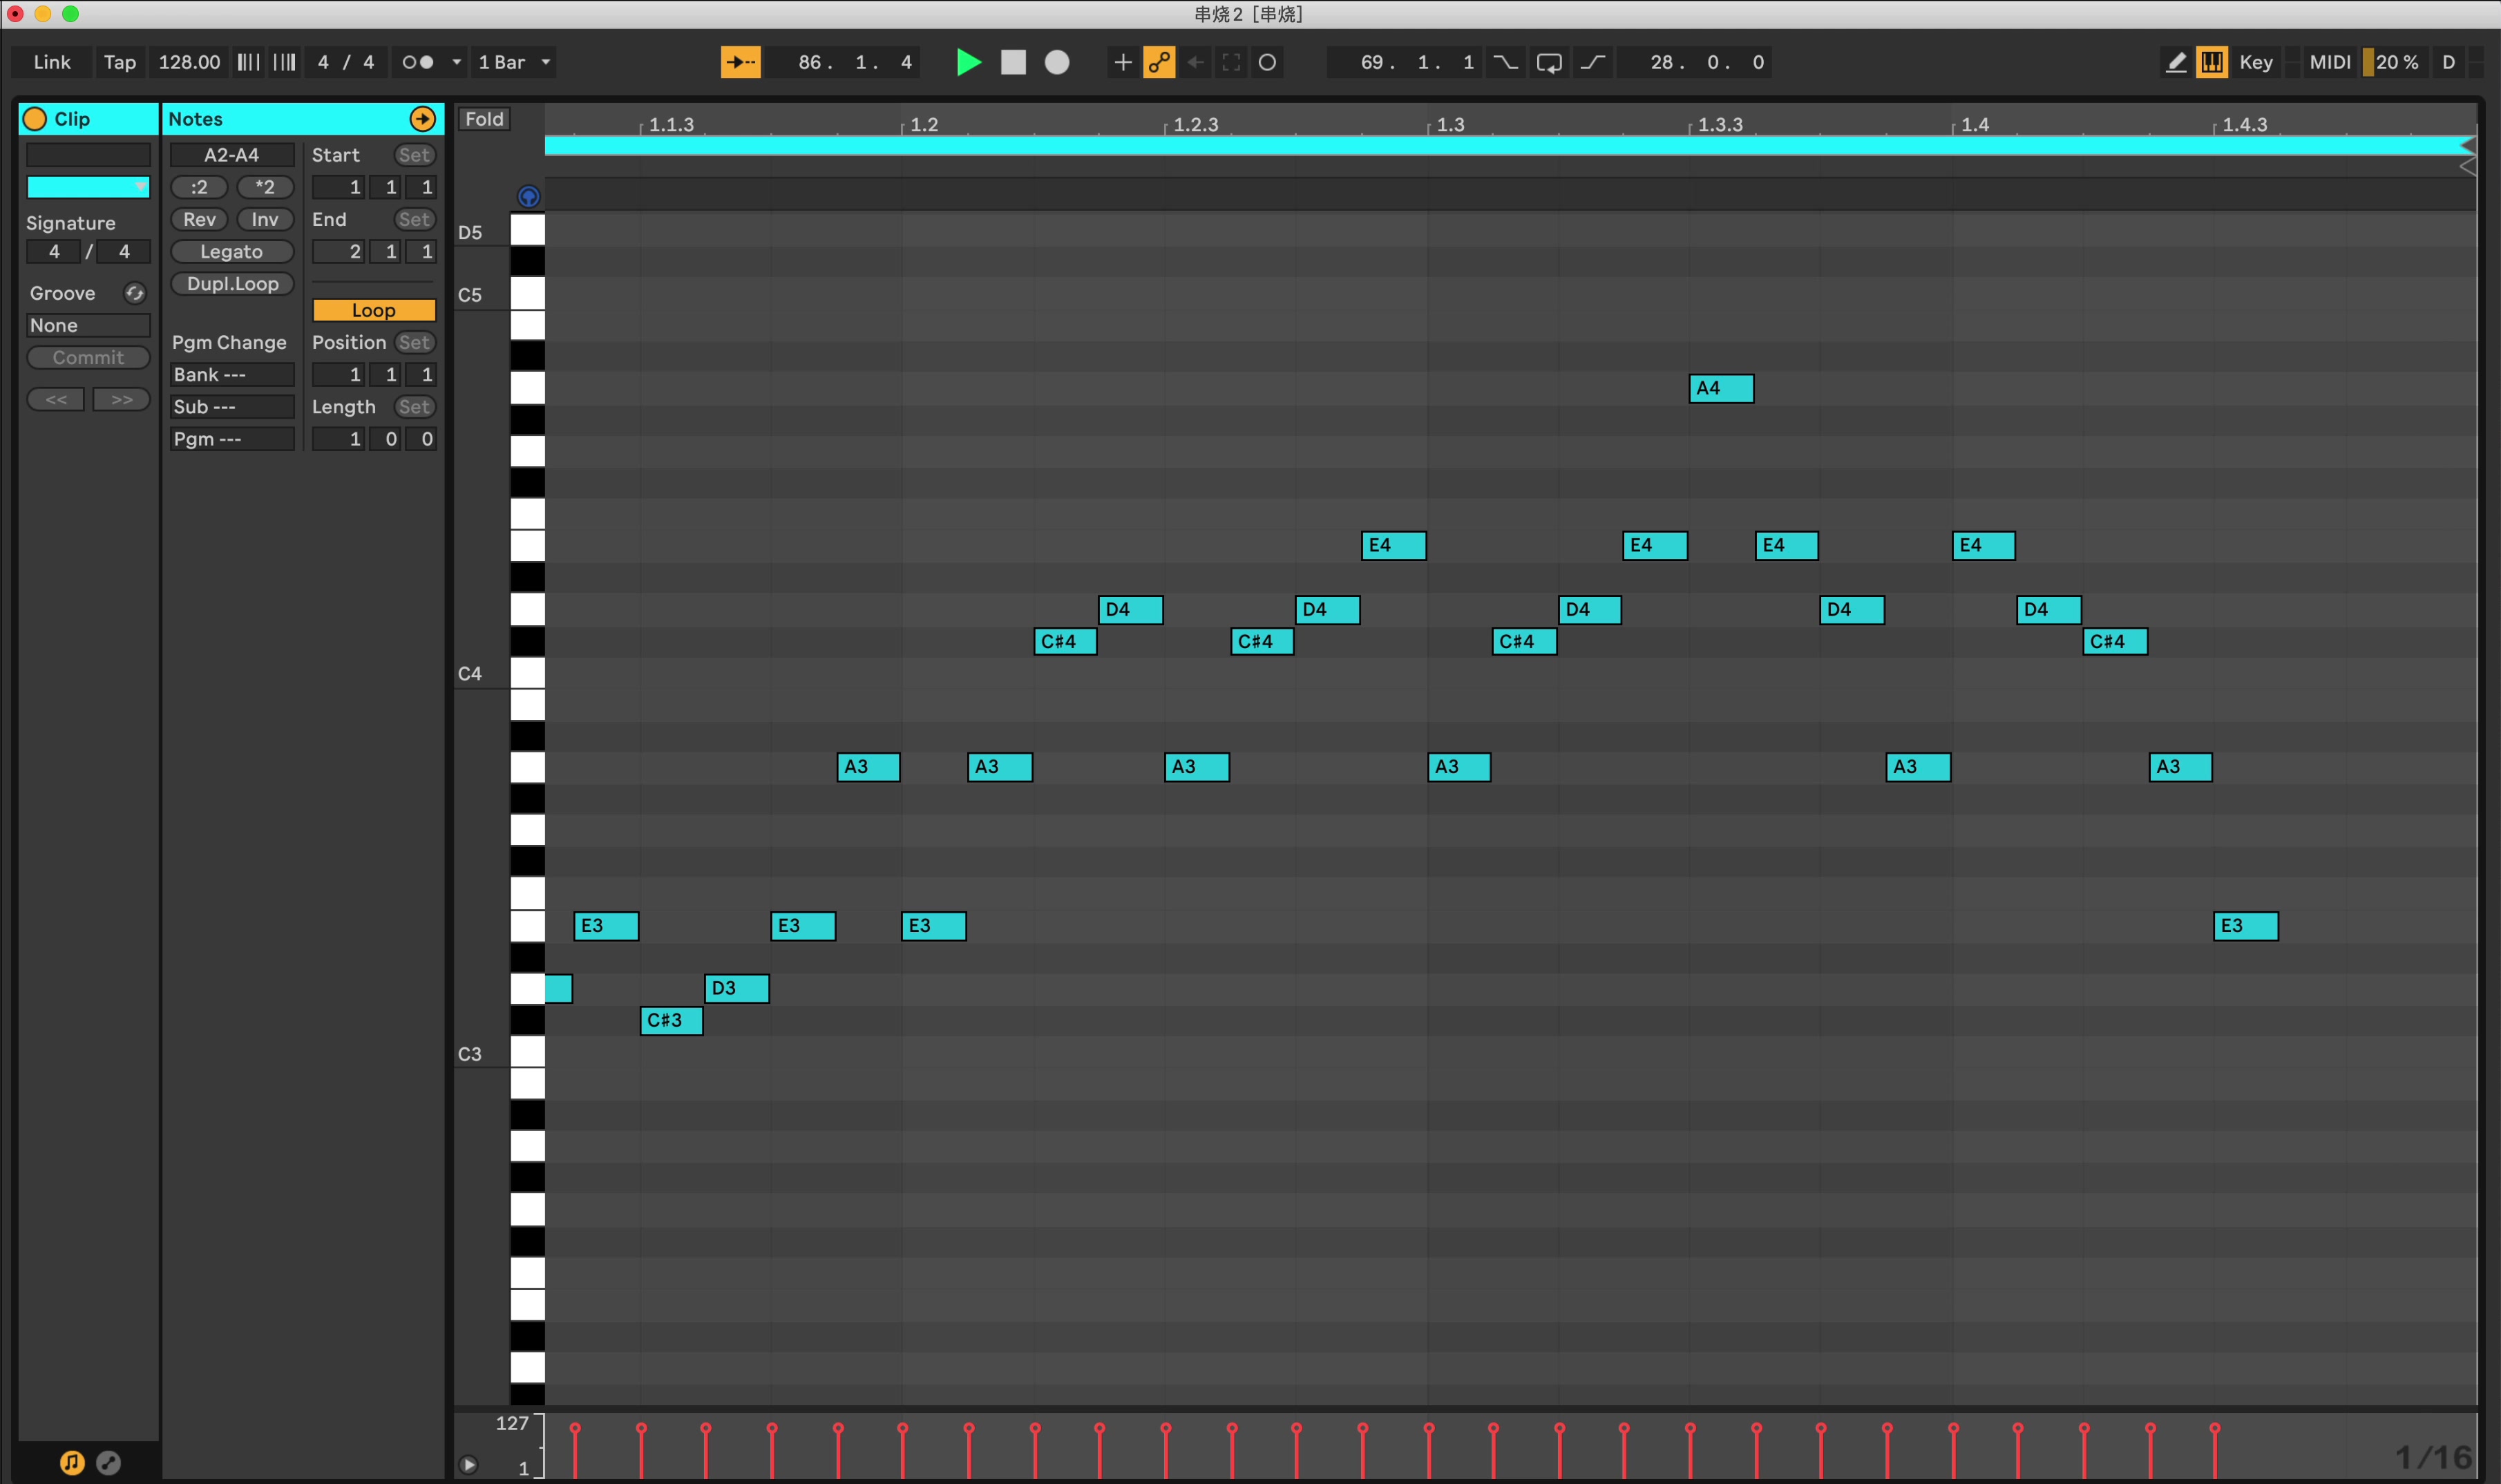Open the Groove None chooser
Viewport: 2501px width, 1484px height.
point(88,325)
